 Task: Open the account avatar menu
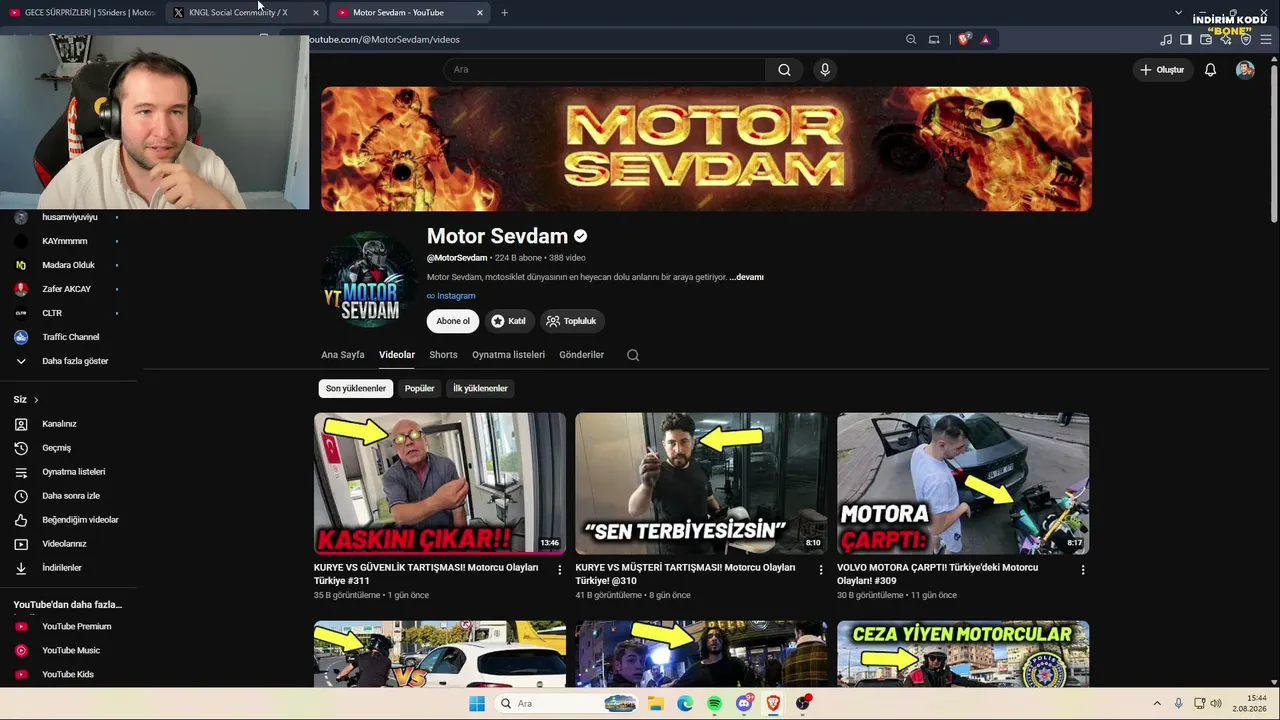click(x=1245, y=70)
